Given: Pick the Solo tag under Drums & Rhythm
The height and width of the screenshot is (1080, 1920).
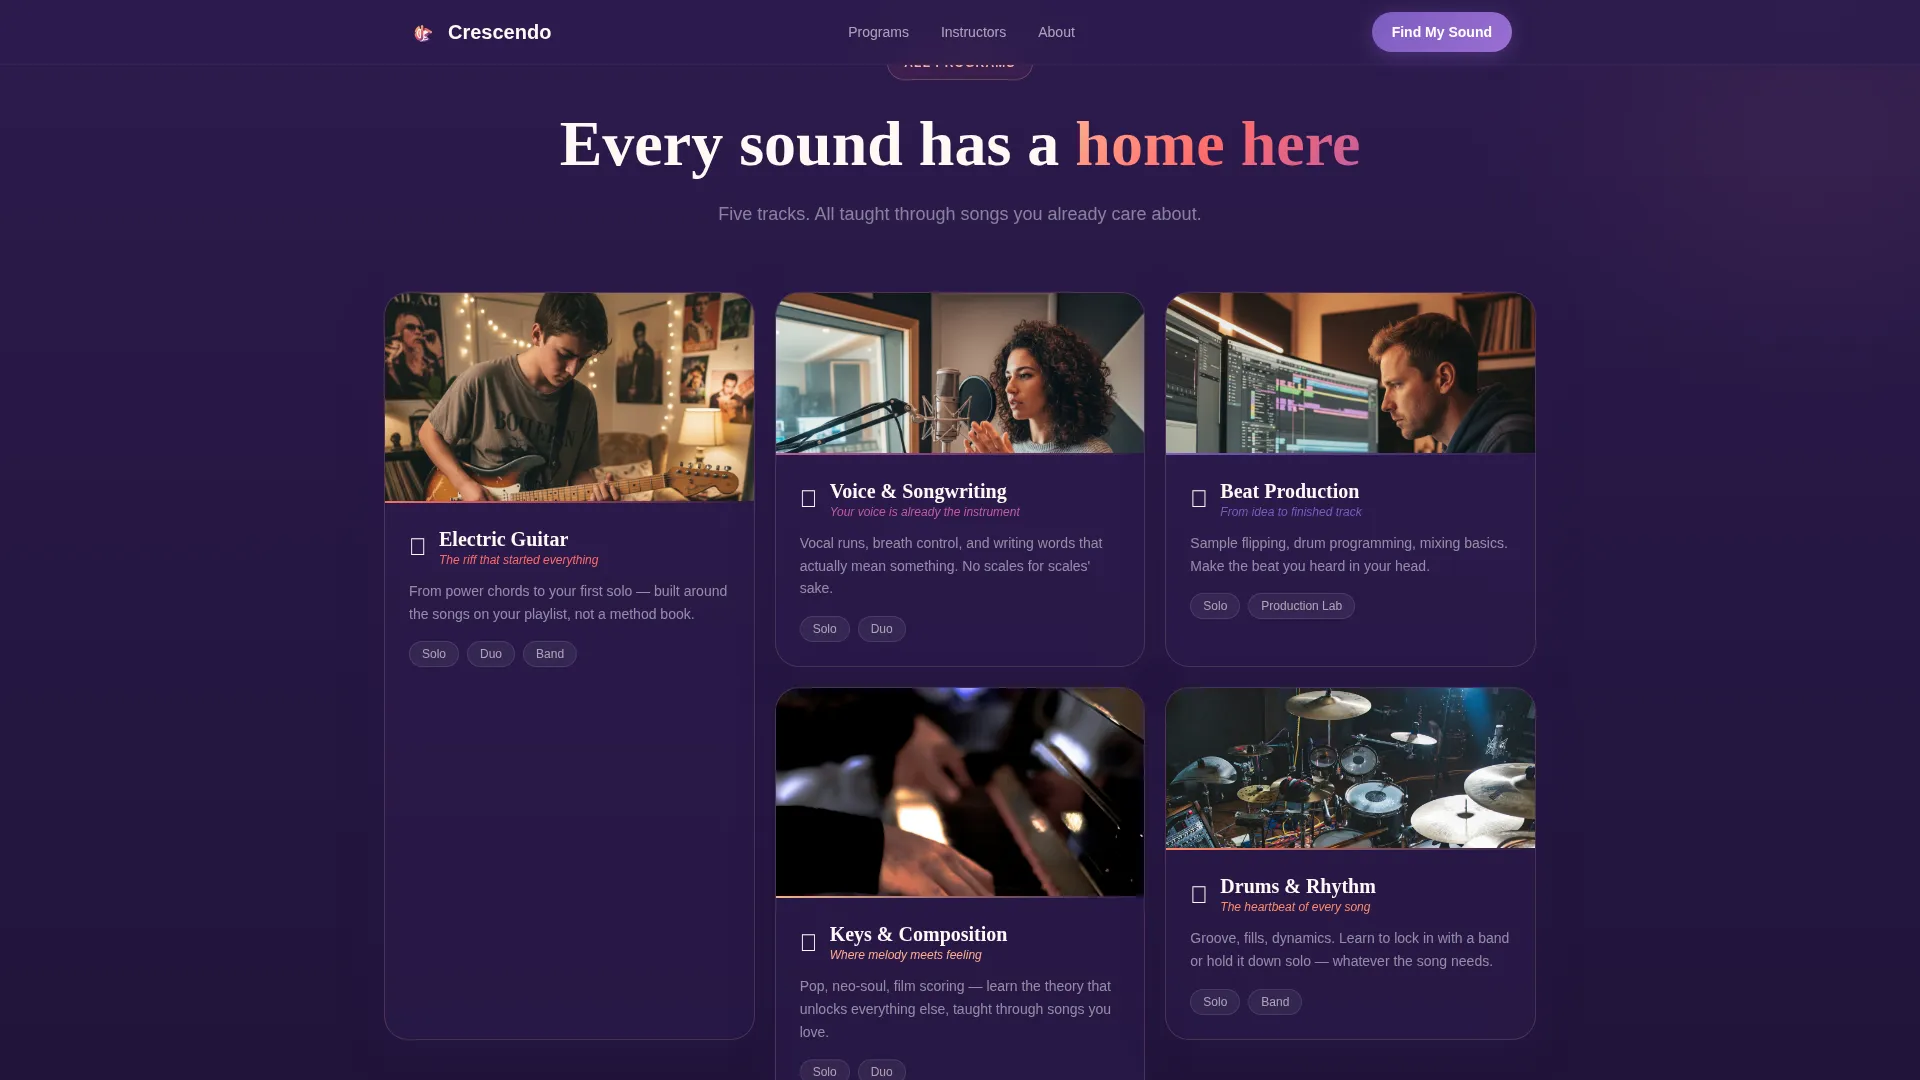Looking at the screenshot, I should tap(1215, 1002).
